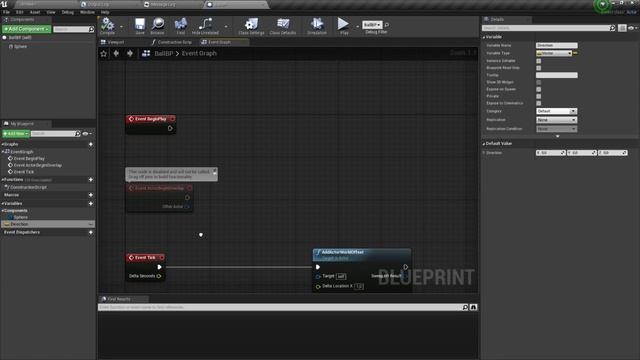Add new function with plus icon
Image resolution: width=640 pixels, height=360 pixels.
(91, 180)
